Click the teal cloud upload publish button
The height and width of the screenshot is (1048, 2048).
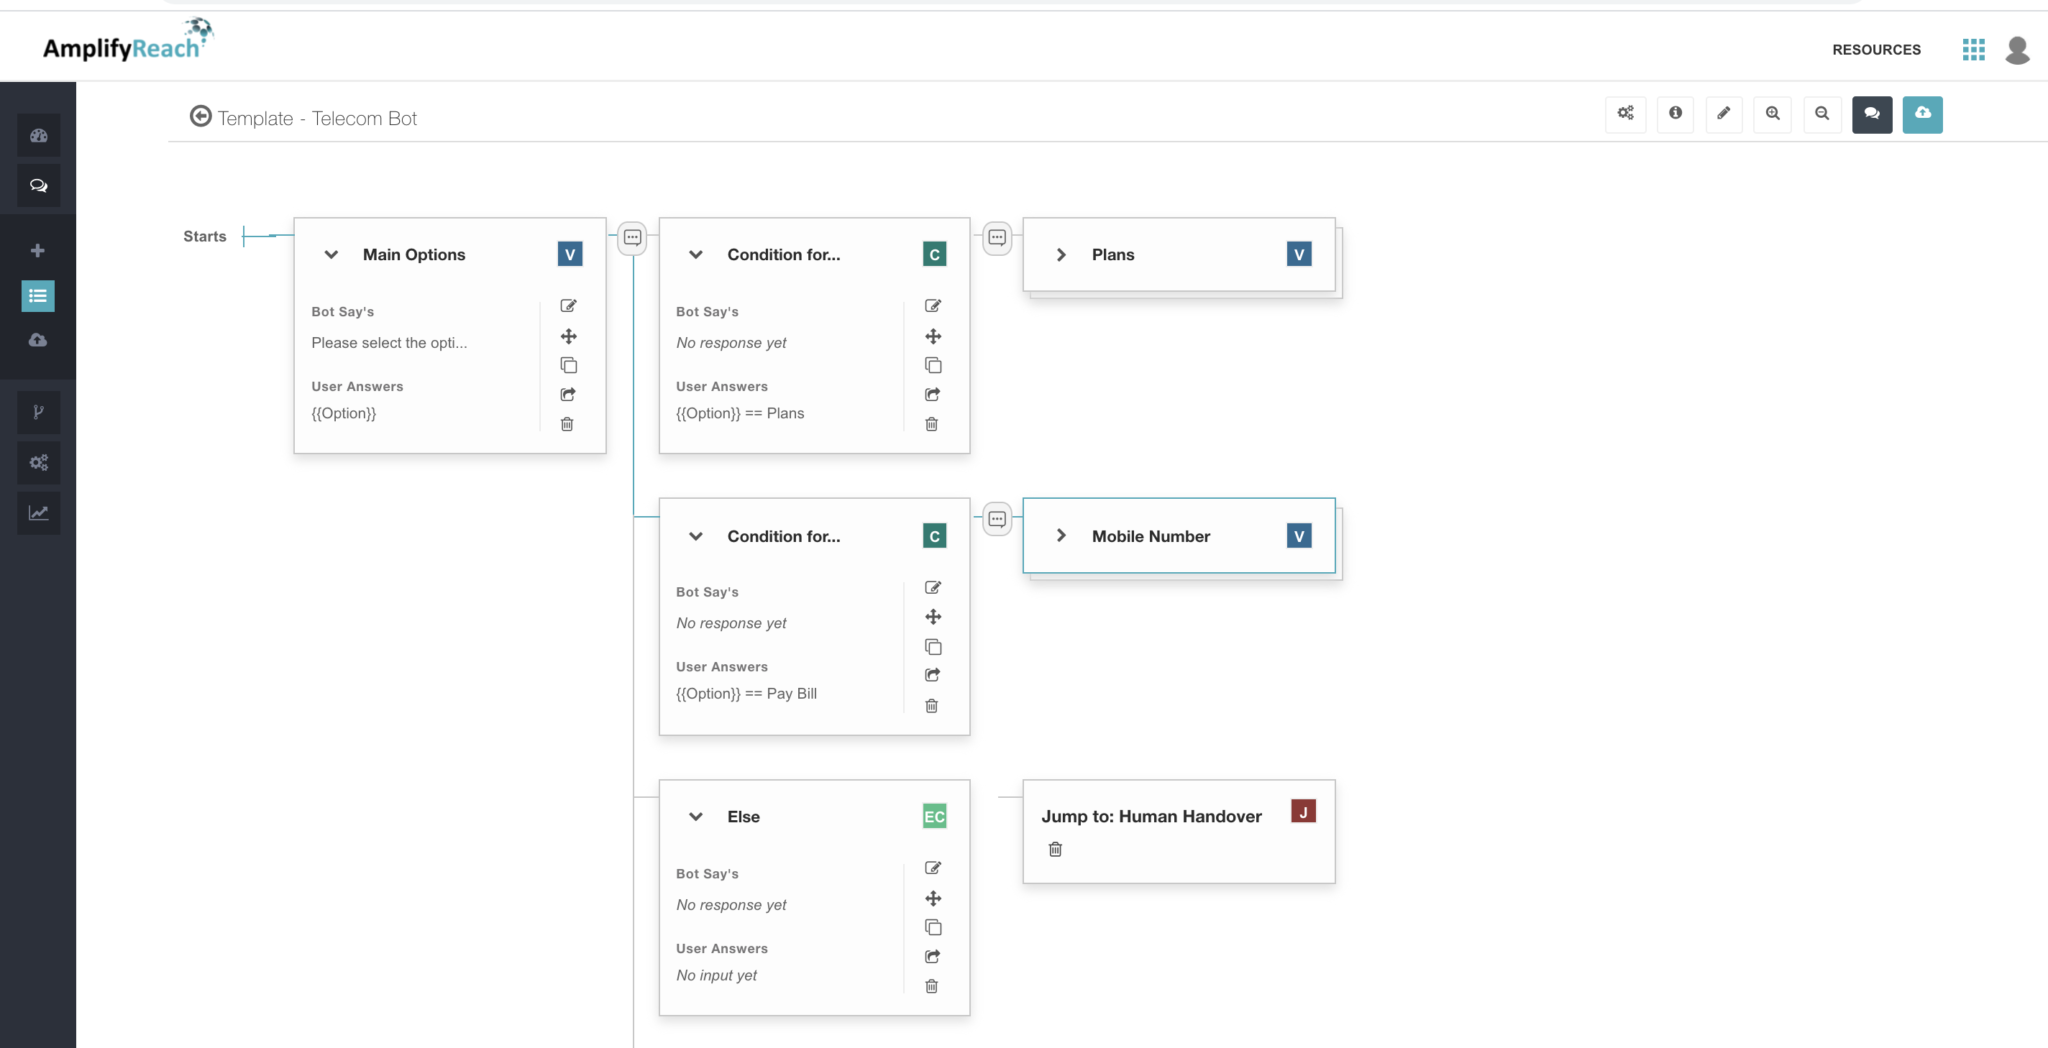tap(1922, 114)
